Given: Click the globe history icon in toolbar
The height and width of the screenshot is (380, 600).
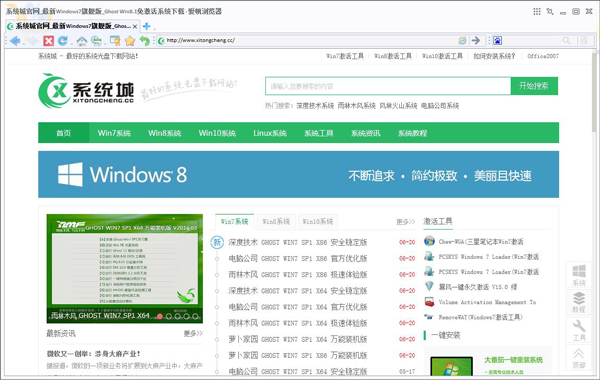Looking at the screenshot, I should coord(96,41).
